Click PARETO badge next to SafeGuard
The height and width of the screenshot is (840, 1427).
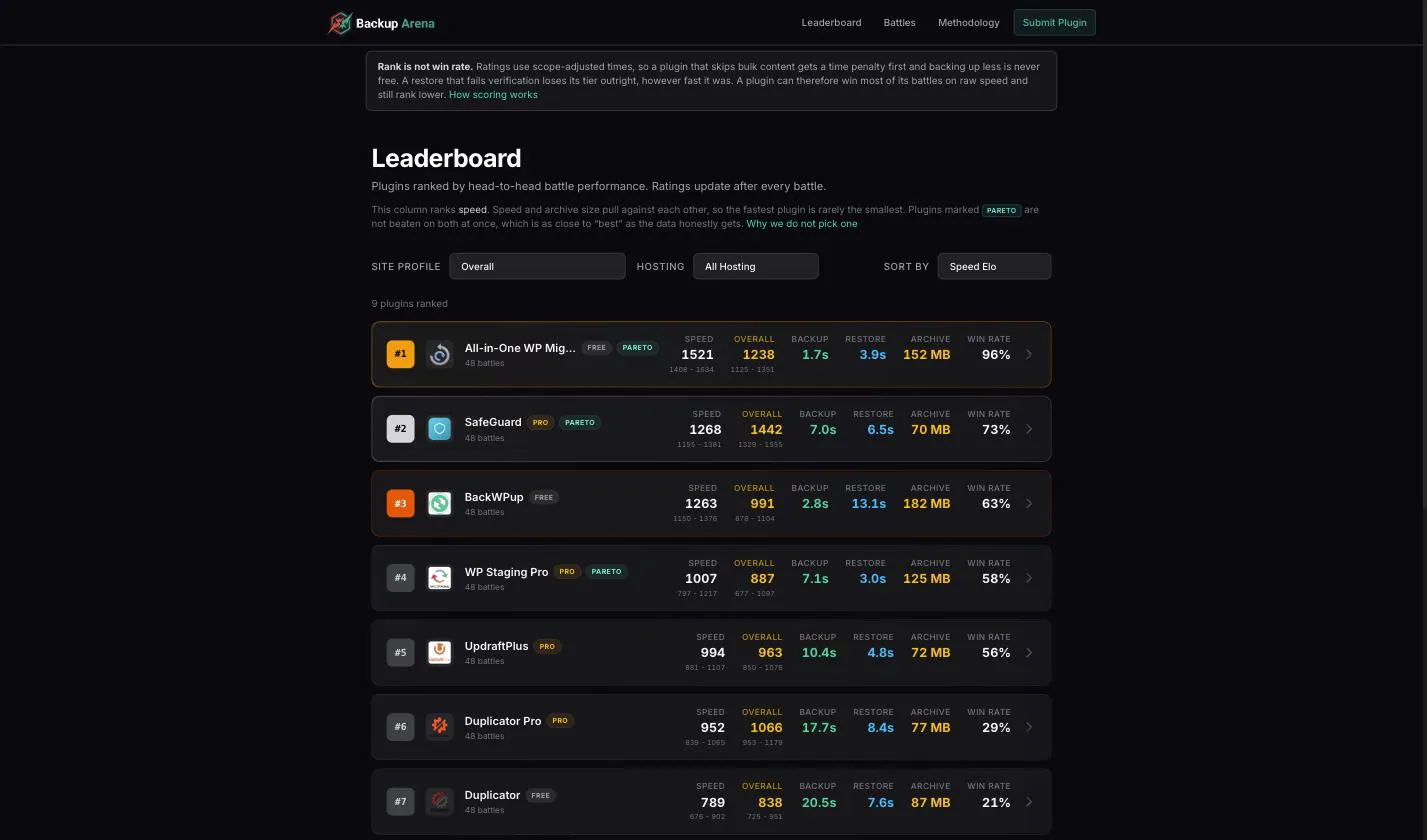tap(580, 422)
